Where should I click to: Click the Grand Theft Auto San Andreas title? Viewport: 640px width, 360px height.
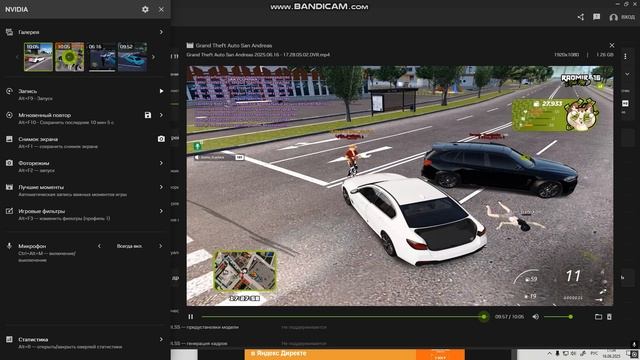pos(234,45)
